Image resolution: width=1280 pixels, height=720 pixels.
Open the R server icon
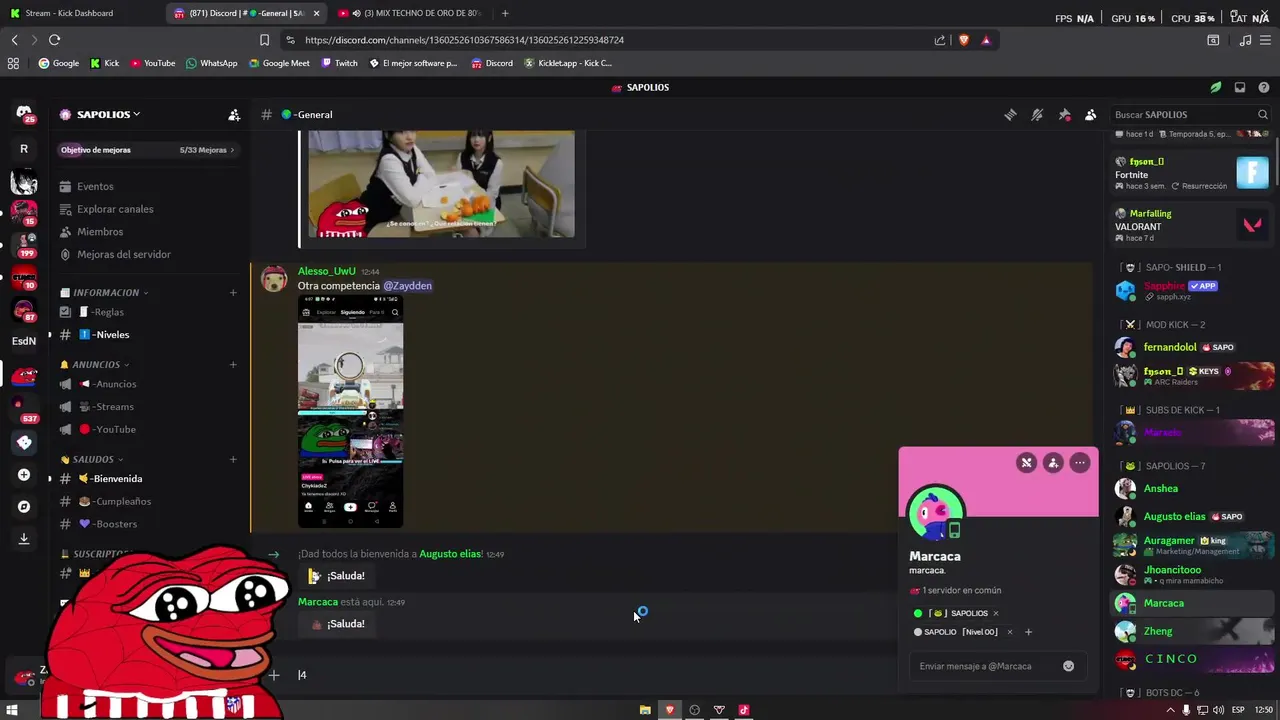pyautogui.click(x=24, y=149)
